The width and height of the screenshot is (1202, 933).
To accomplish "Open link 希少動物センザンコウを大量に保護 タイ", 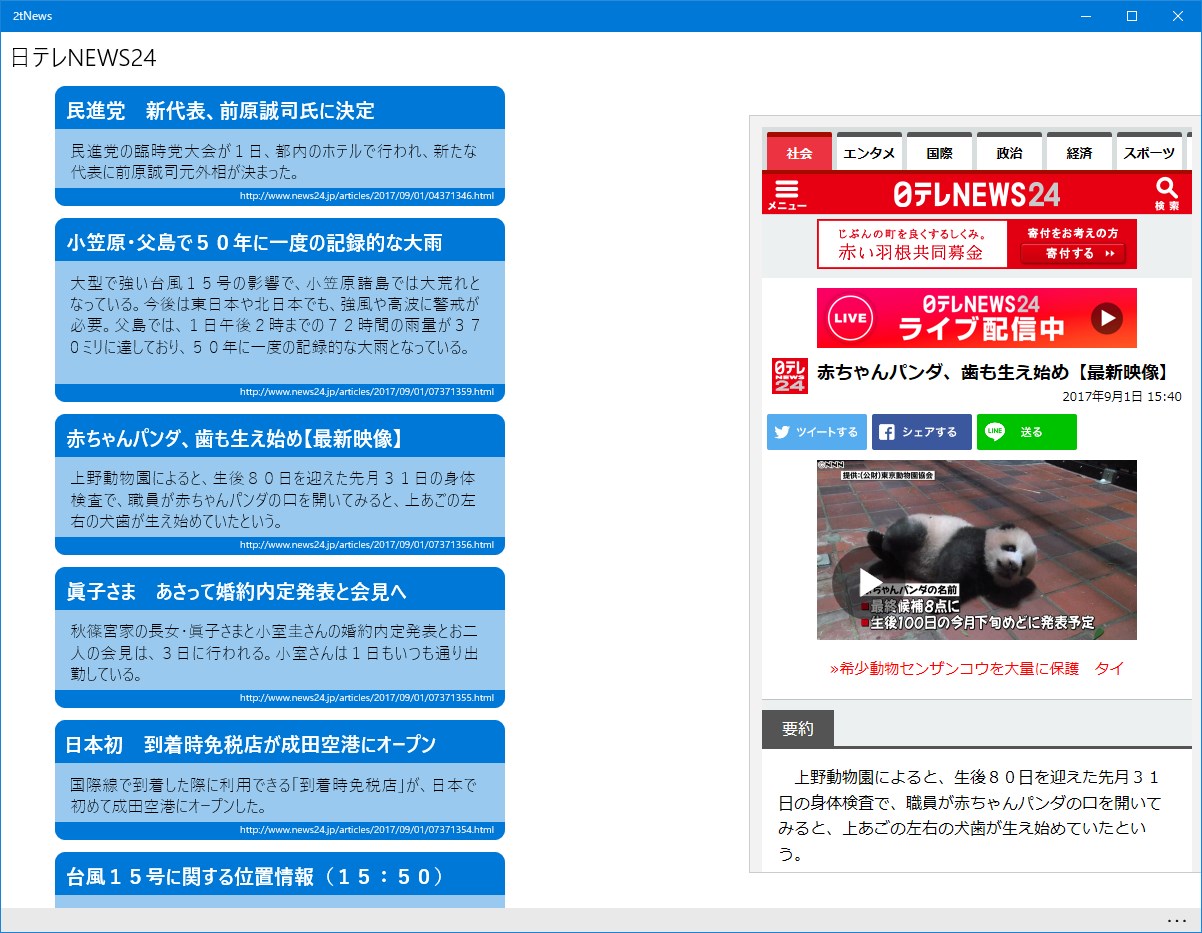I will click(x=977, y=668).
